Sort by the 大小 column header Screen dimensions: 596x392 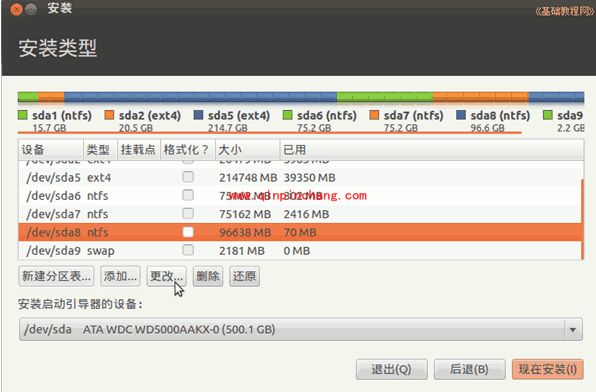pyautogui.click(x=247, y=150)
